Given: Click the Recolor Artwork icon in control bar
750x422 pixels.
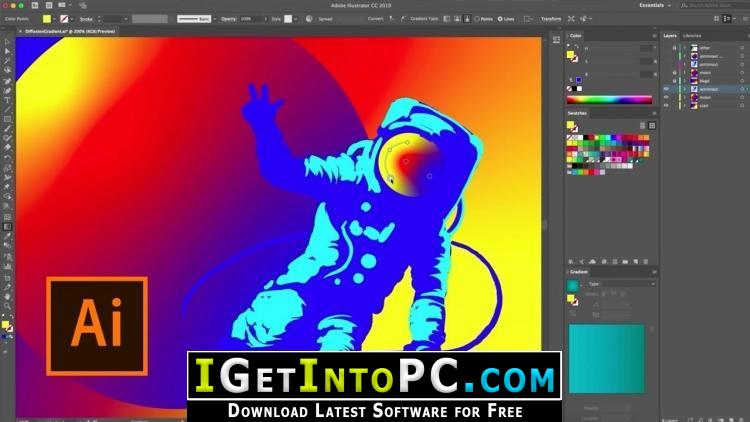Looking at the screenshot, I should point(309,19).
